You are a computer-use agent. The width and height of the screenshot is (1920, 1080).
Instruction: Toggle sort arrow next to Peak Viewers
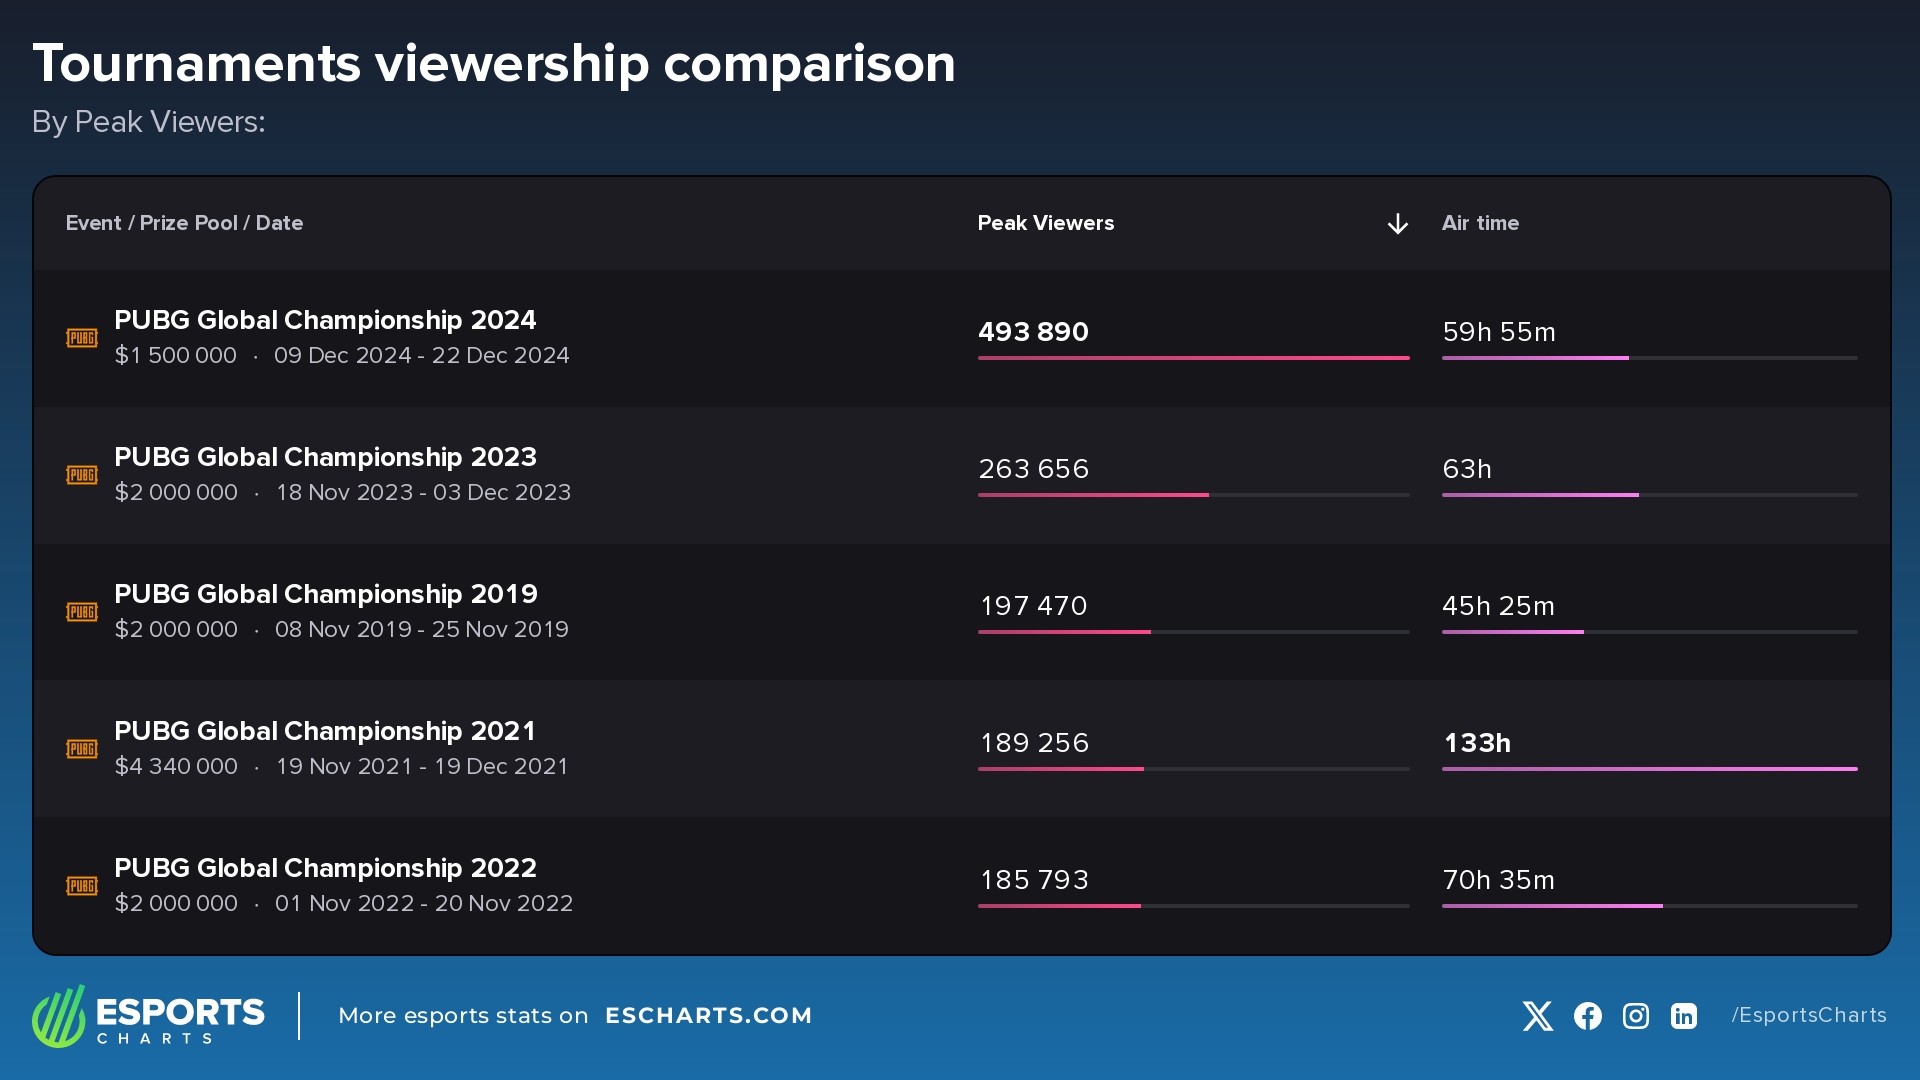[x=1397, y=224]
